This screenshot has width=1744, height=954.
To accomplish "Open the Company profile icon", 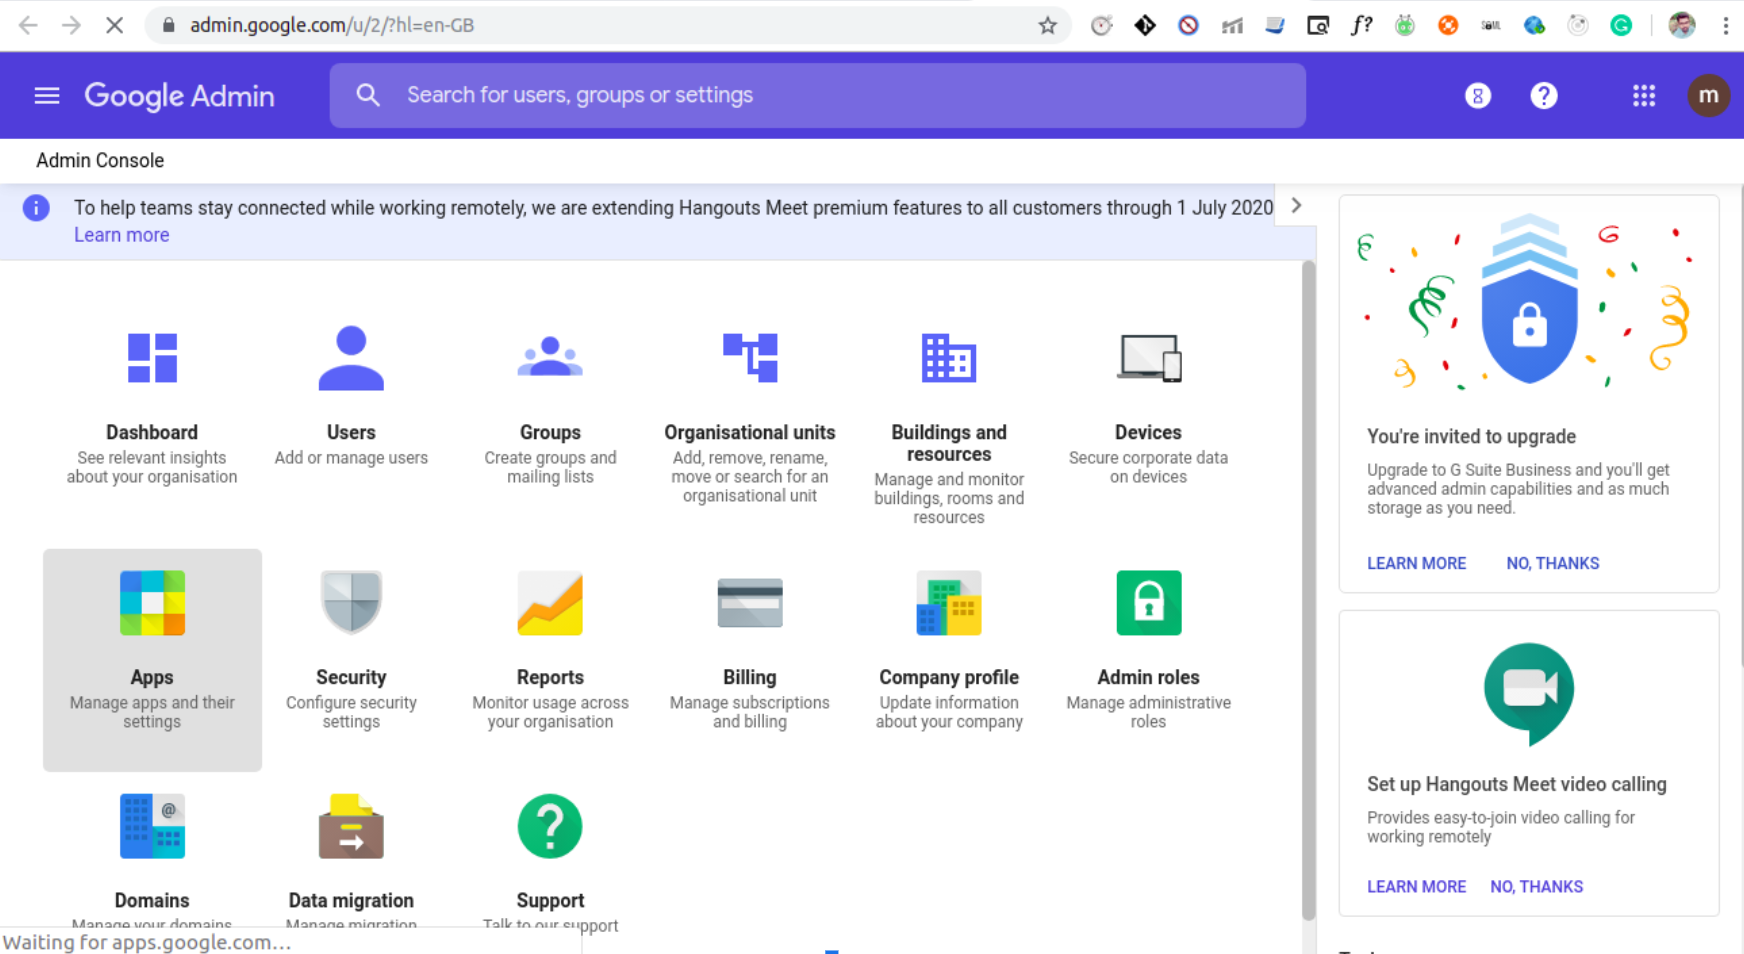I will tap(949, 603).
